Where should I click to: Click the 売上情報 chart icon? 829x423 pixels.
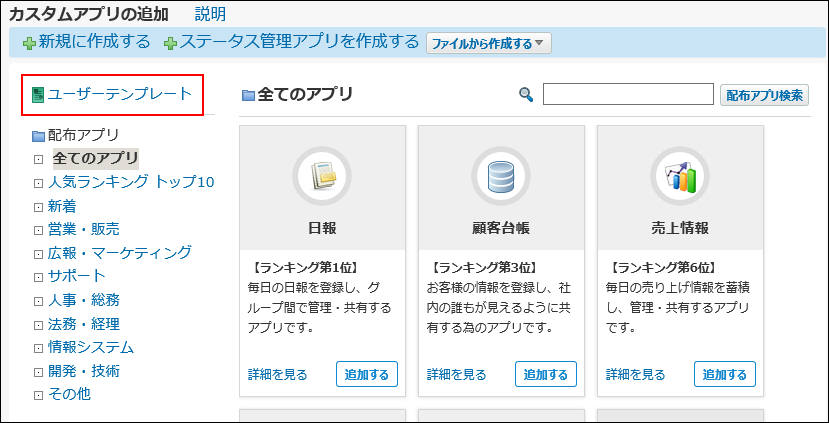tap(680, 176)
